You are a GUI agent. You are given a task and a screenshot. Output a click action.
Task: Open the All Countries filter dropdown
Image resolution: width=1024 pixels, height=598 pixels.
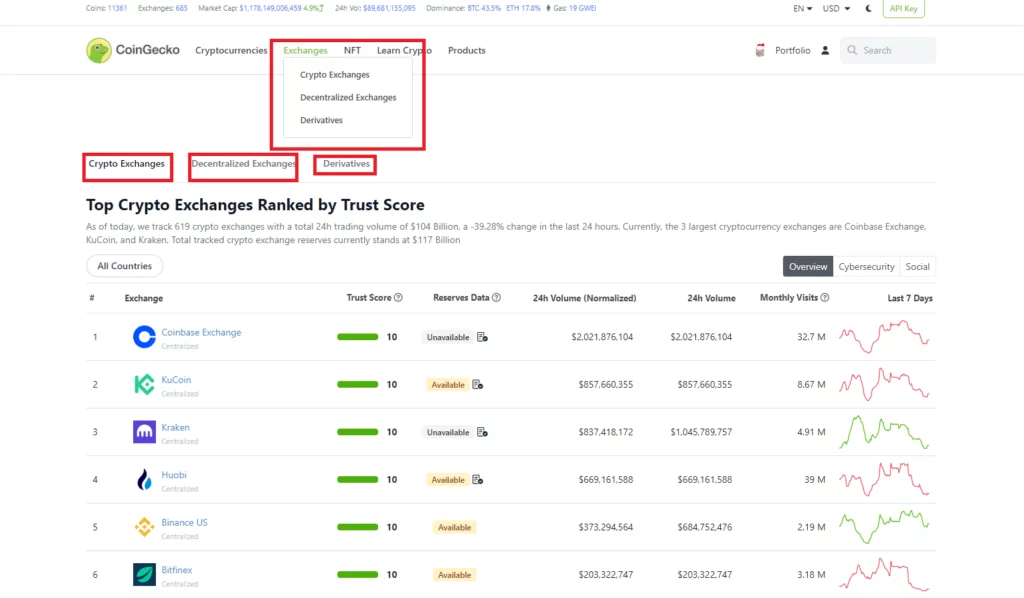click(x=124, y=266)
